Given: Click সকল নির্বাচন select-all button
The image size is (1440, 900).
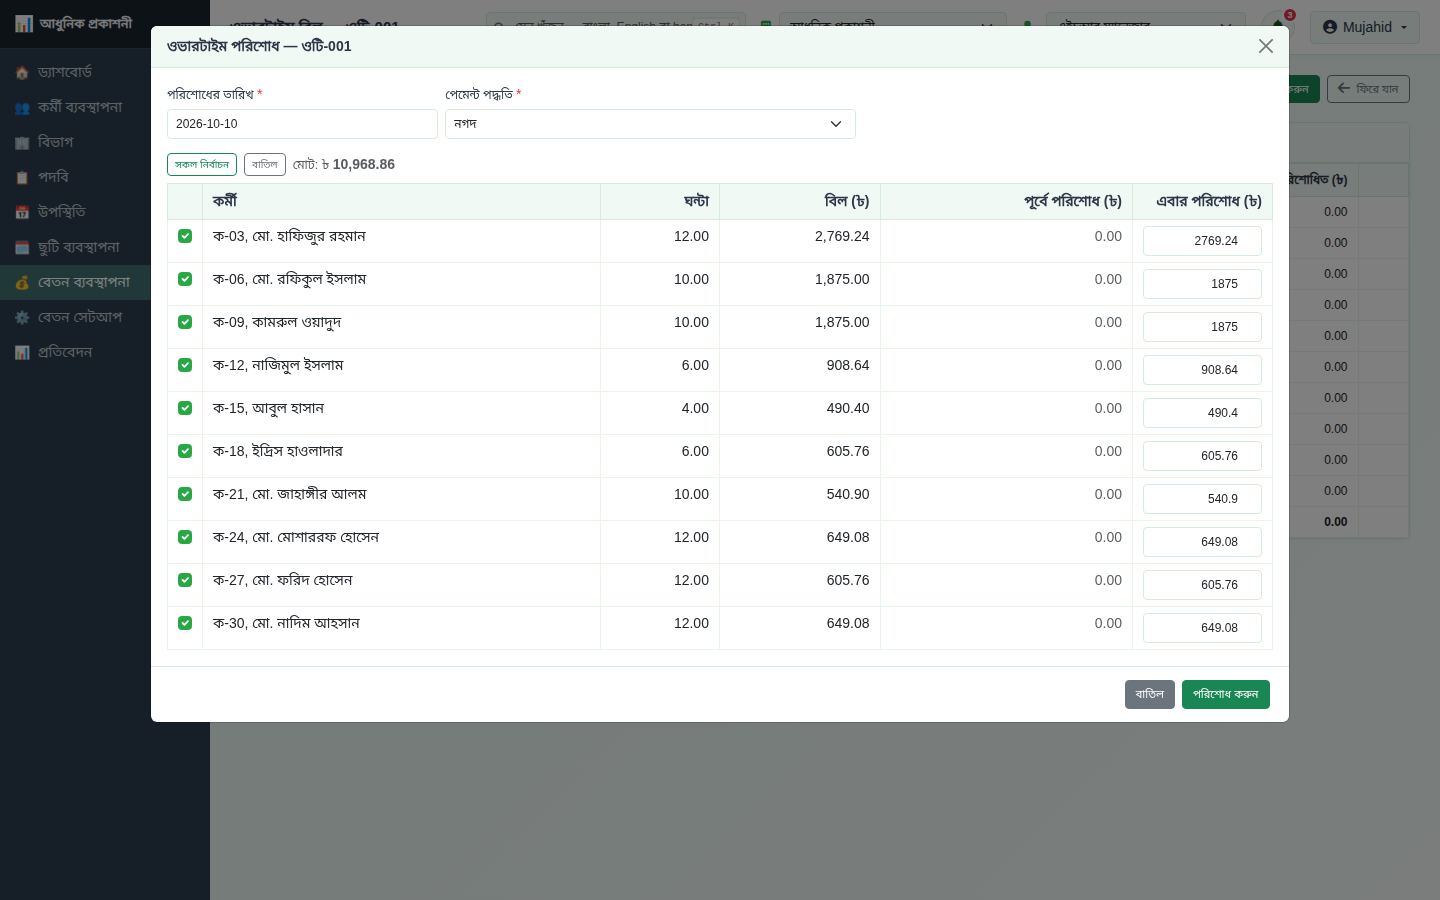Looking at the screenshot, I should point(202,164).
